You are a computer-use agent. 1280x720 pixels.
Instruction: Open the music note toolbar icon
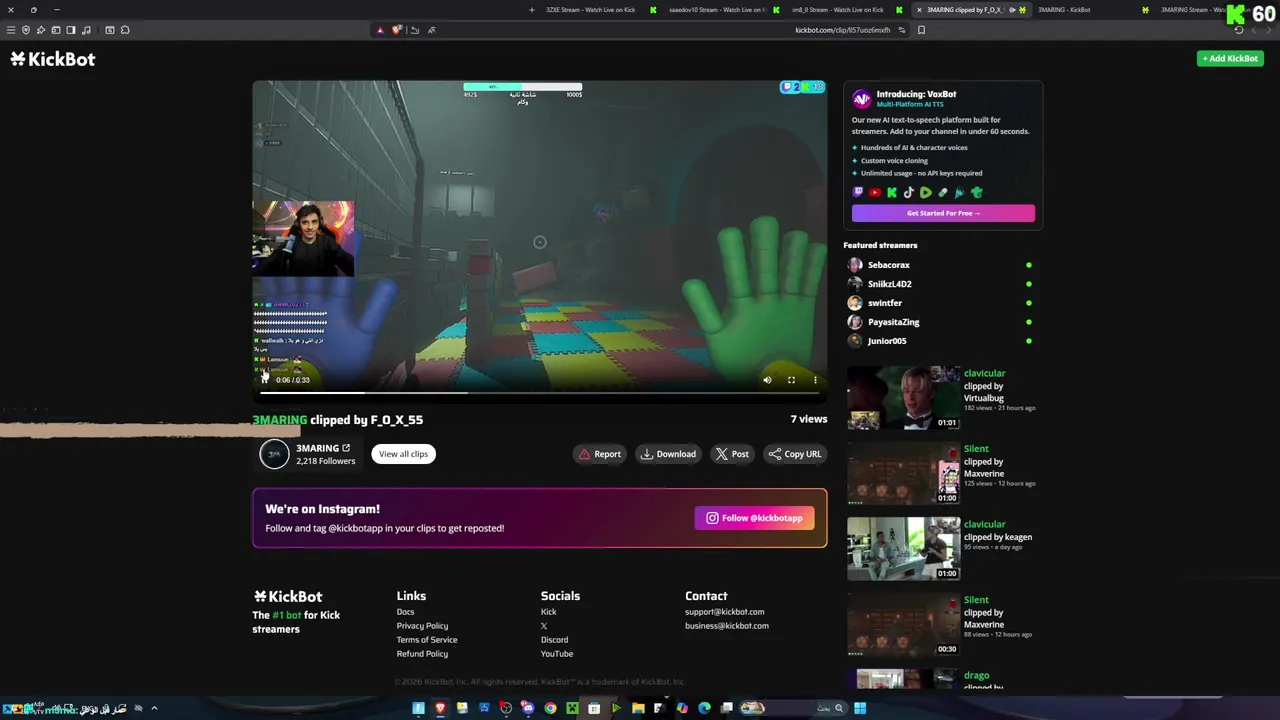point(86,30)
